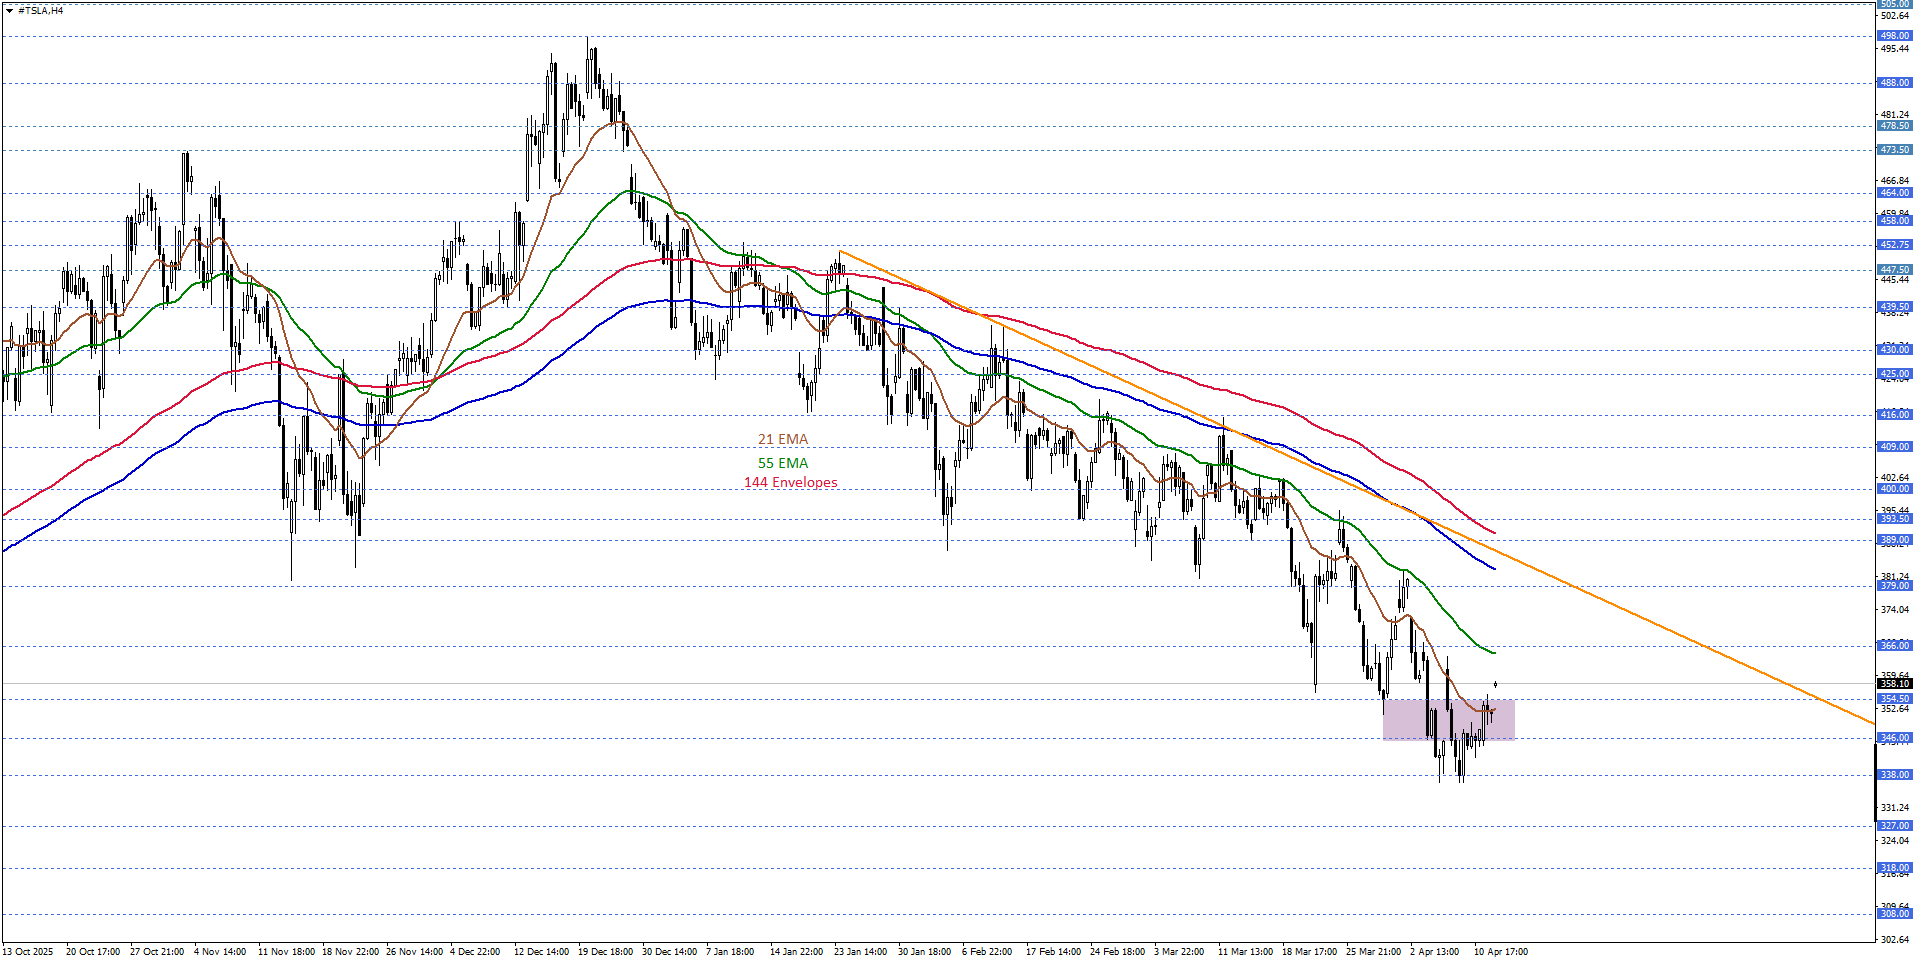Click the 327.00 price level label
This screenshot has height=963, width=1916.
click(x=1894, y=826)
